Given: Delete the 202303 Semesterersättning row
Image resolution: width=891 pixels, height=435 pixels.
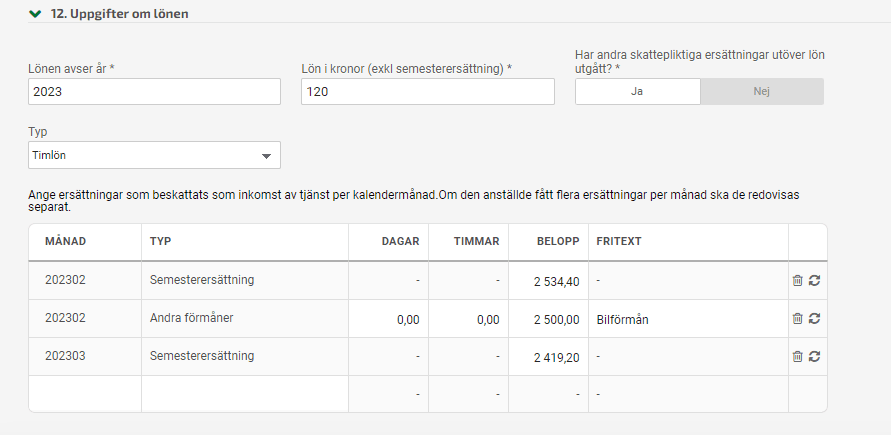Looking at the screenshot, I should point(797,357).
